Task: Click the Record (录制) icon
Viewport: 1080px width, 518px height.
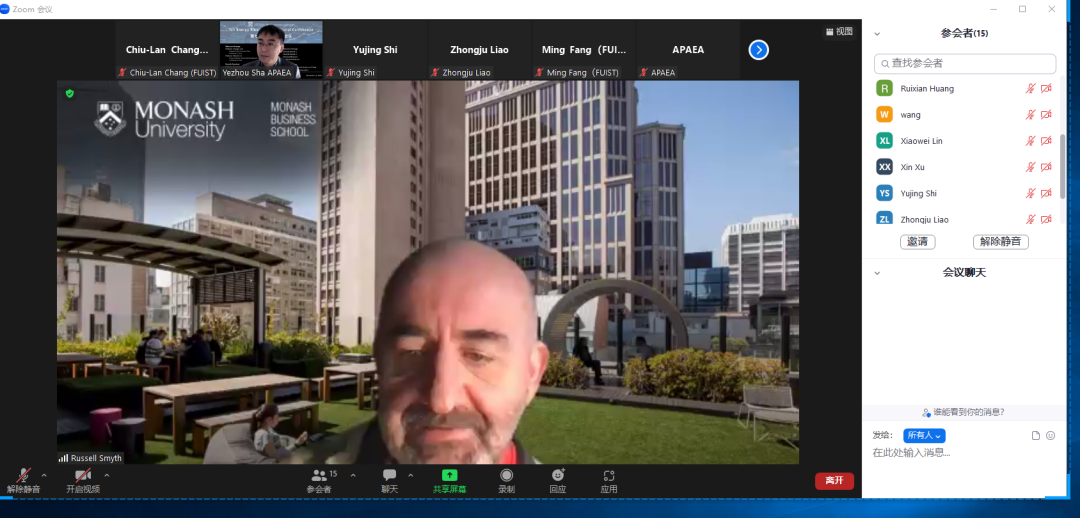Action: (x=506, y=476)
